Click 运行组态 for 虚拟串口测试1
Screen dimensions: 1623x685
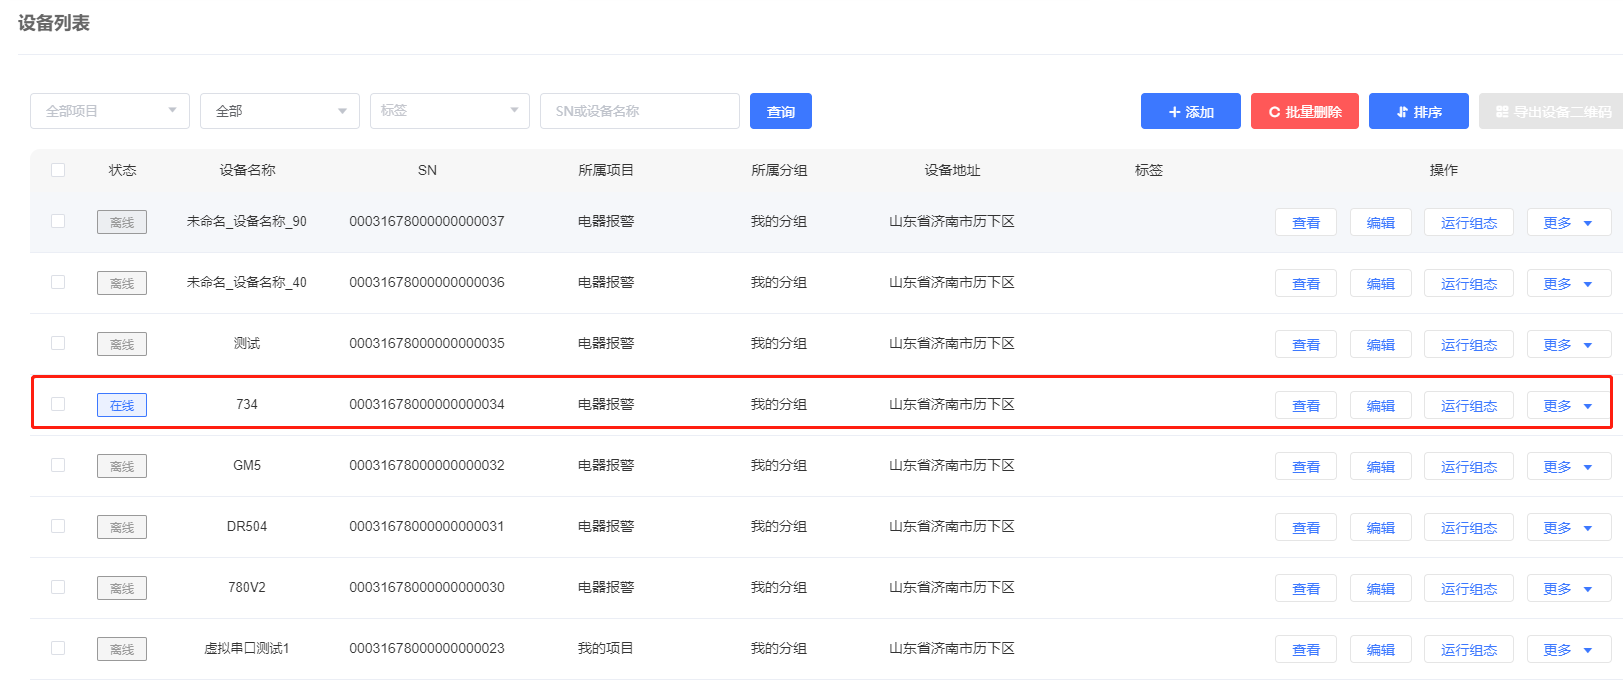(1468, 650)
